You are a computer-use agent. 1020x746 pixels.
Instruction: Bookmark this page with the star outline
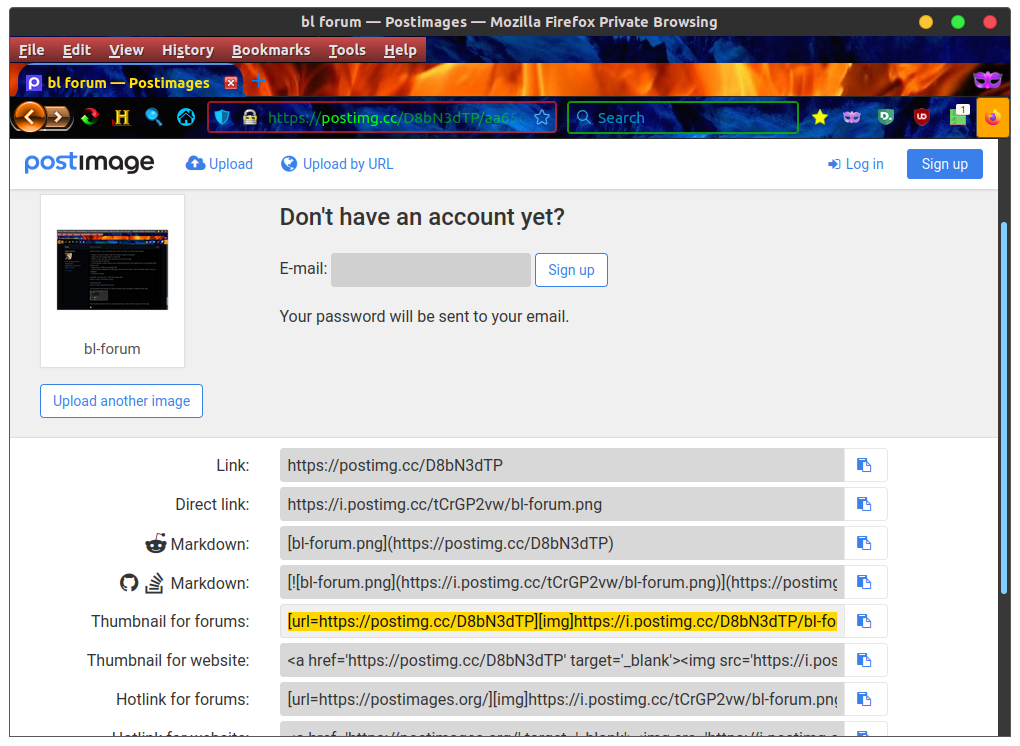[x=542, y=118]
